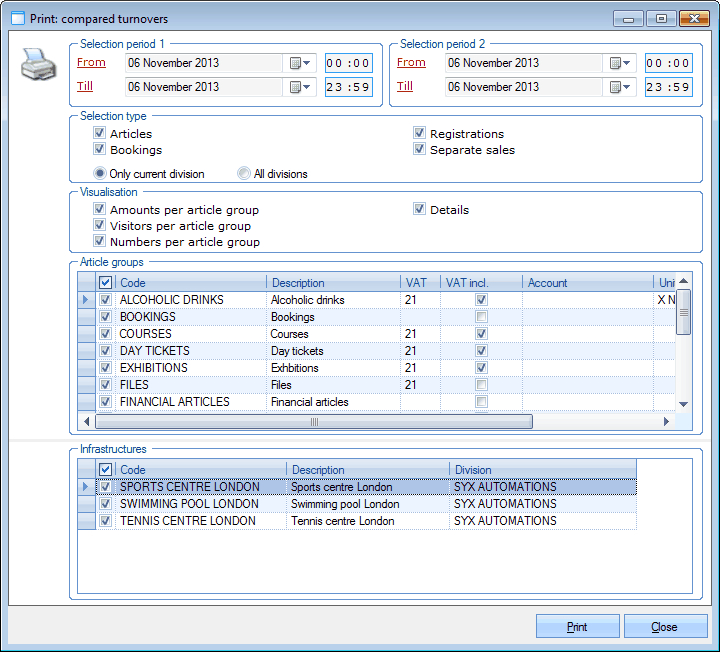This screenshot has width=720, height=652.
Task: Toggle Visitors per article group checkbox
Action: 100,226
